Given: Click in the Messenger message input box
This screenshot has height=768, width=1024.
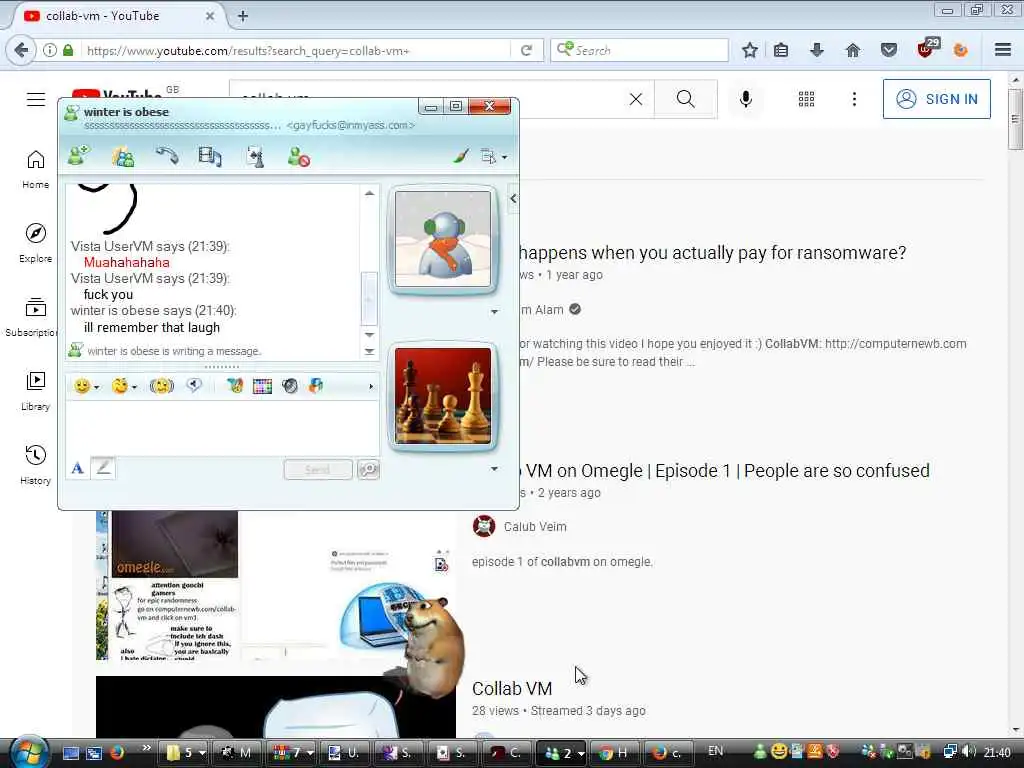Looking at the screenshot, I should (222, 427).
